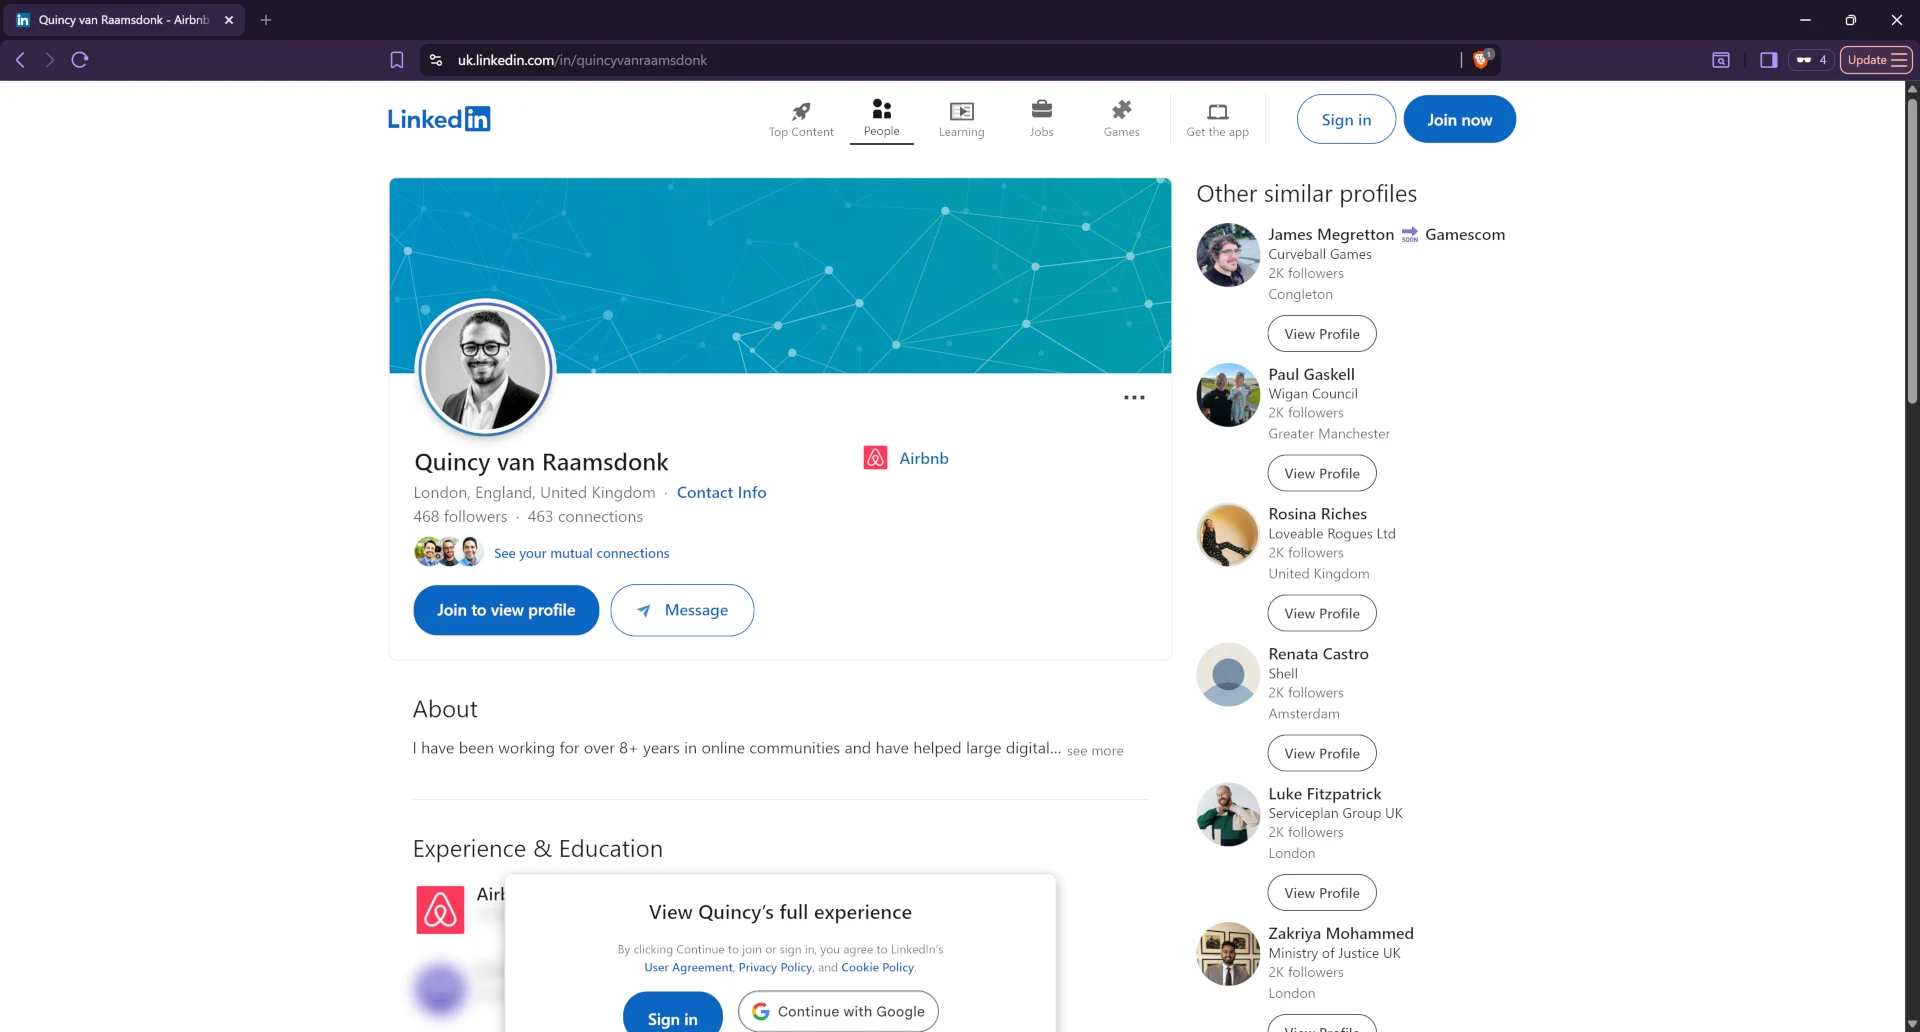
Task: Open the Jobs navigation item
Action: tap(1042, 119)
